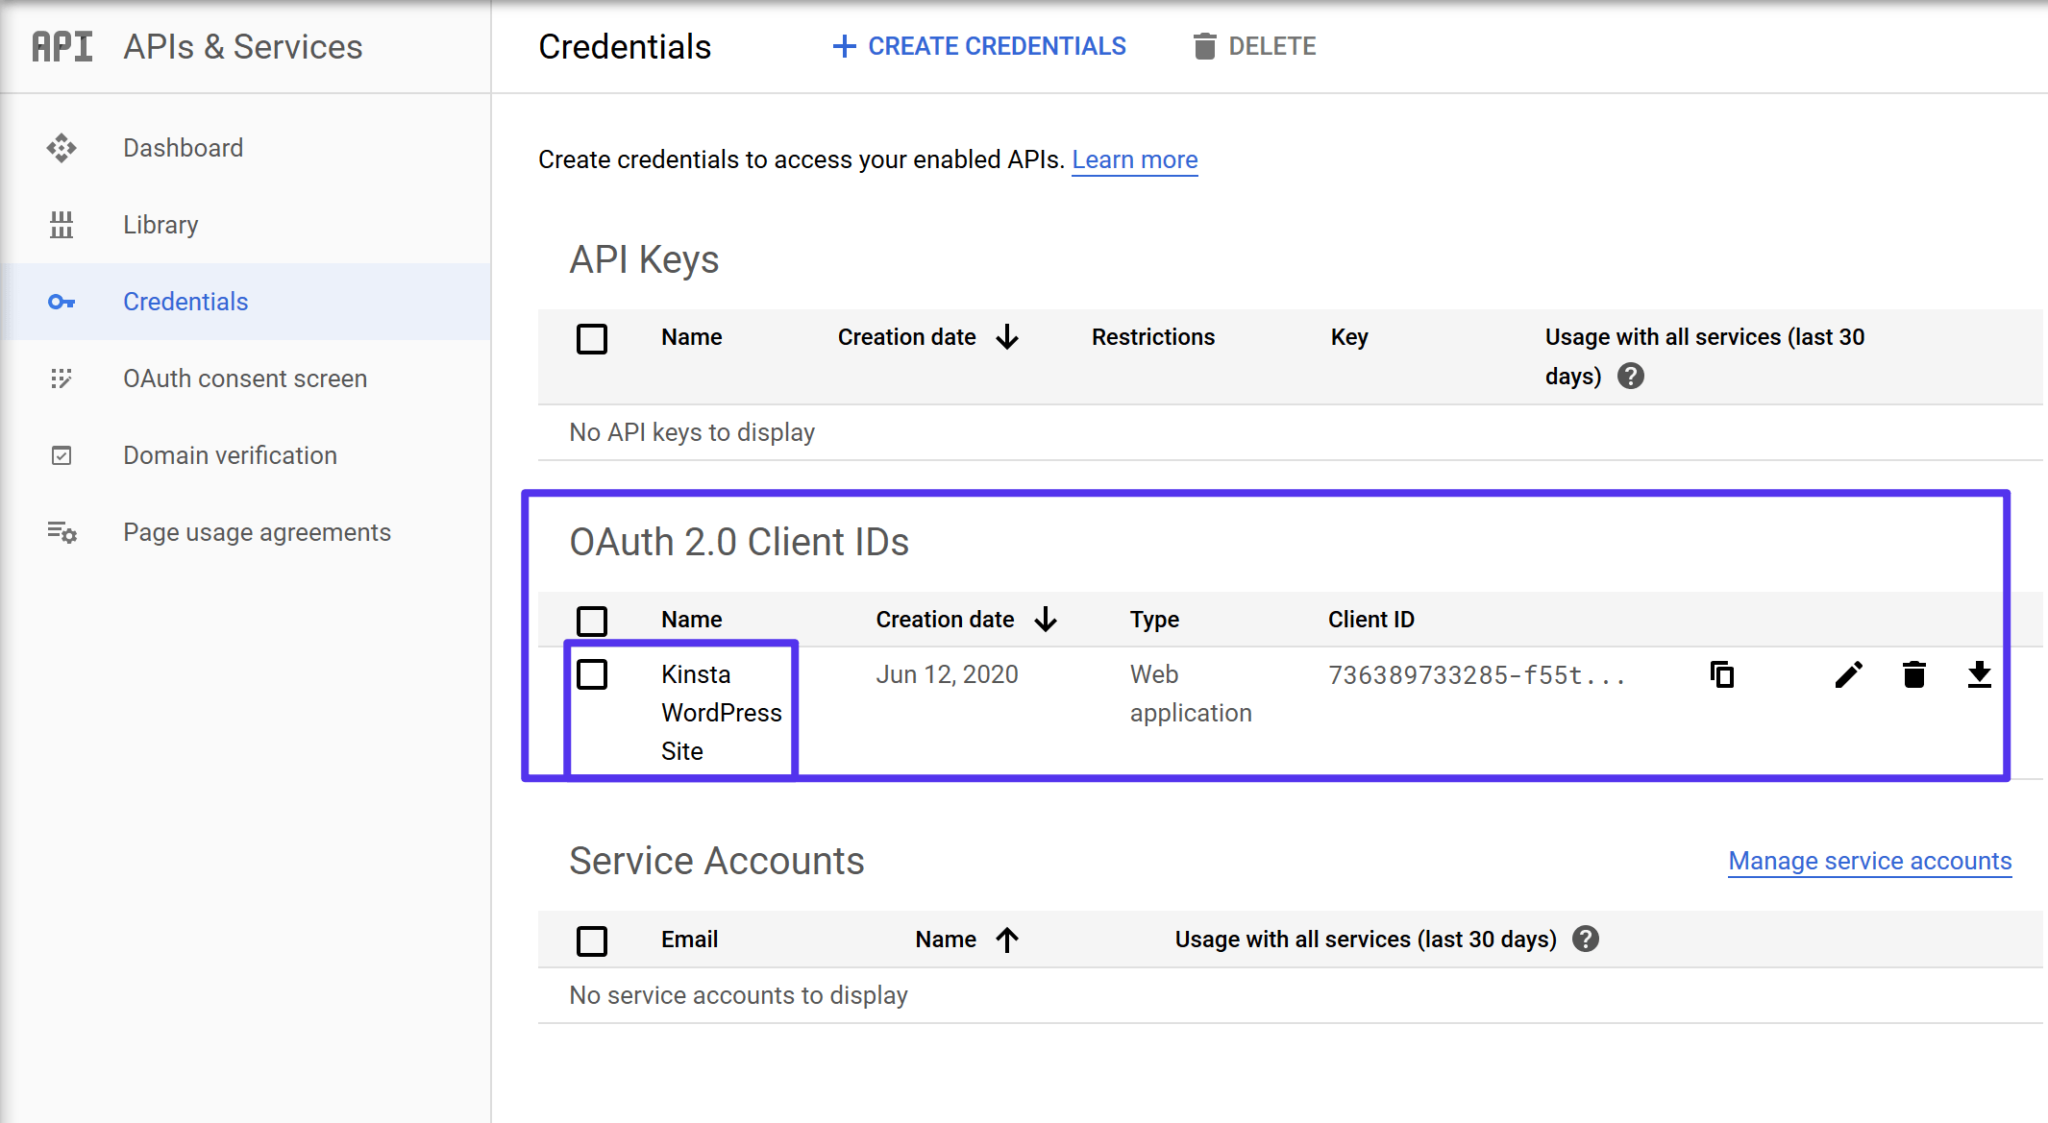Select the Library icon in the sidebar

(x=61, y=224)
